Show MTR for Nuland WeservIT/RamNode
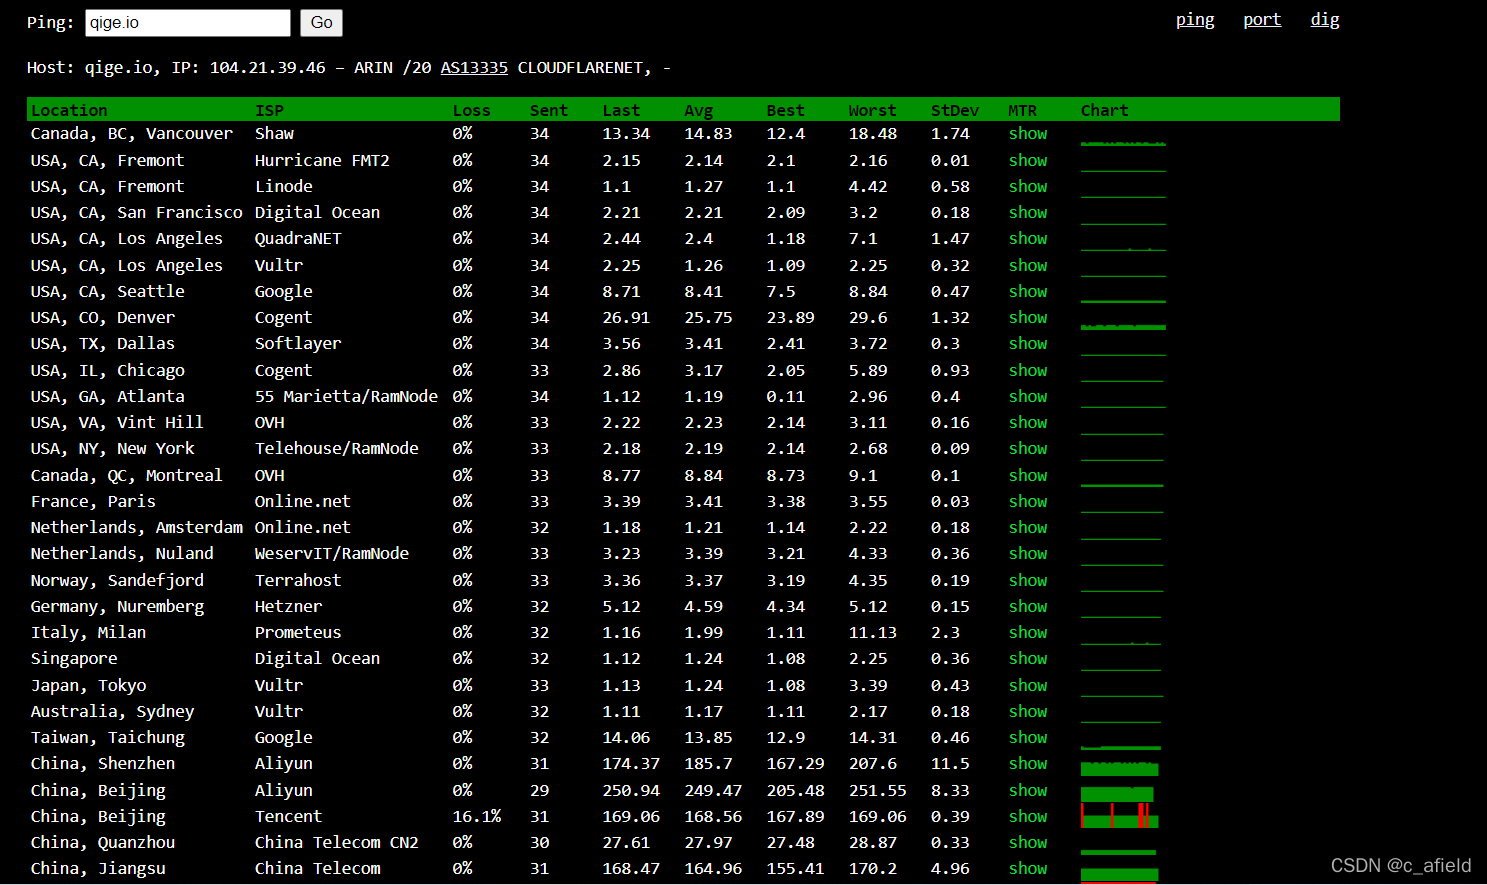Screen dimensions: 1487x885 (1028, 553)
